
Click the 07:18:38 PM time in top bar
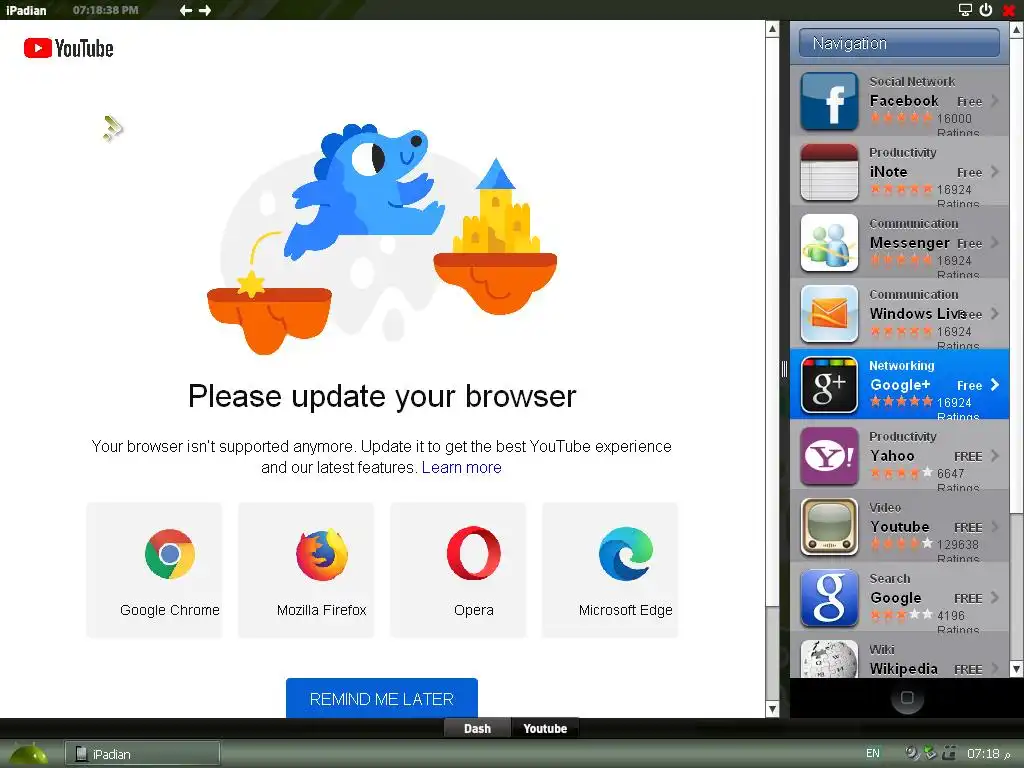[106, 10]
